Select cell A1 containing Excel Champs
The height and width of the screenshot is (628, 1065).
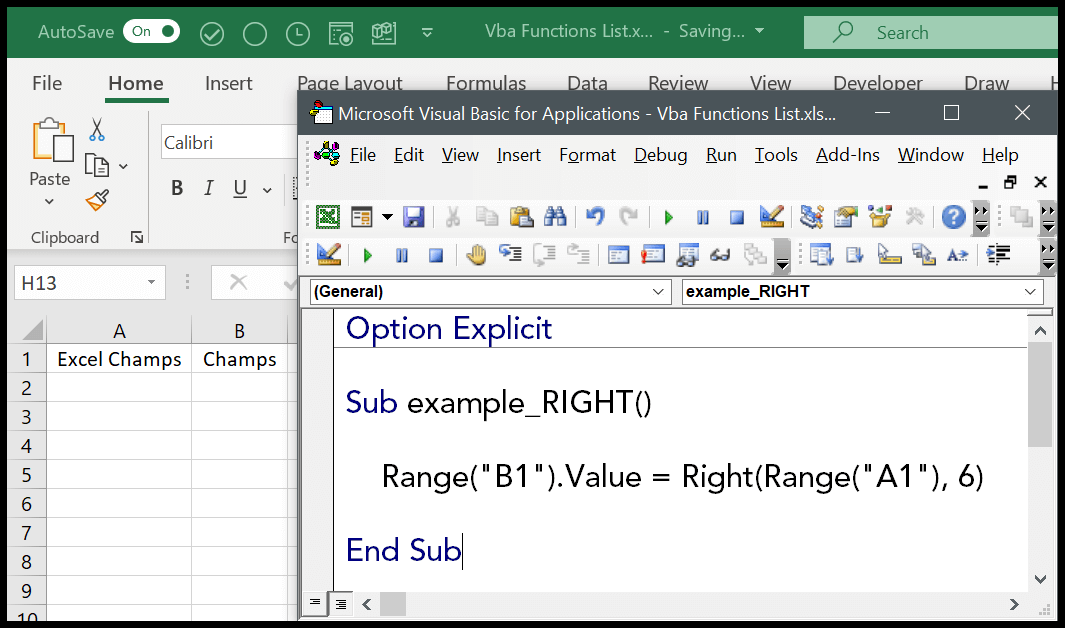coord(119,358)
